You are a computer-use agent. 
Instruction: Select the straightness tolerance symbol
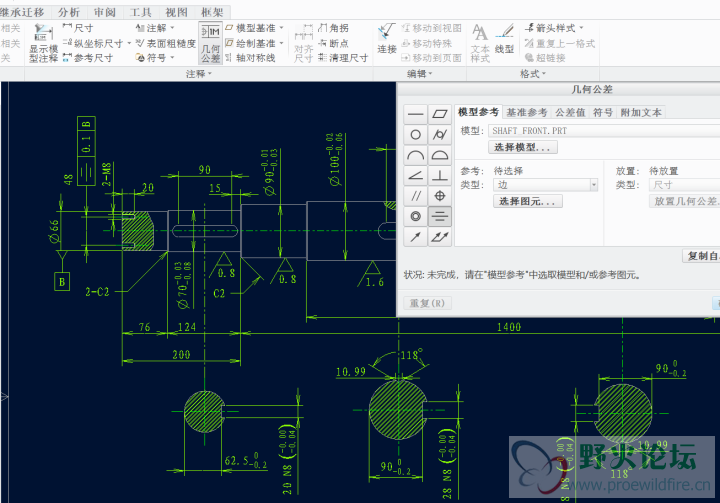(x=416, y=114)
